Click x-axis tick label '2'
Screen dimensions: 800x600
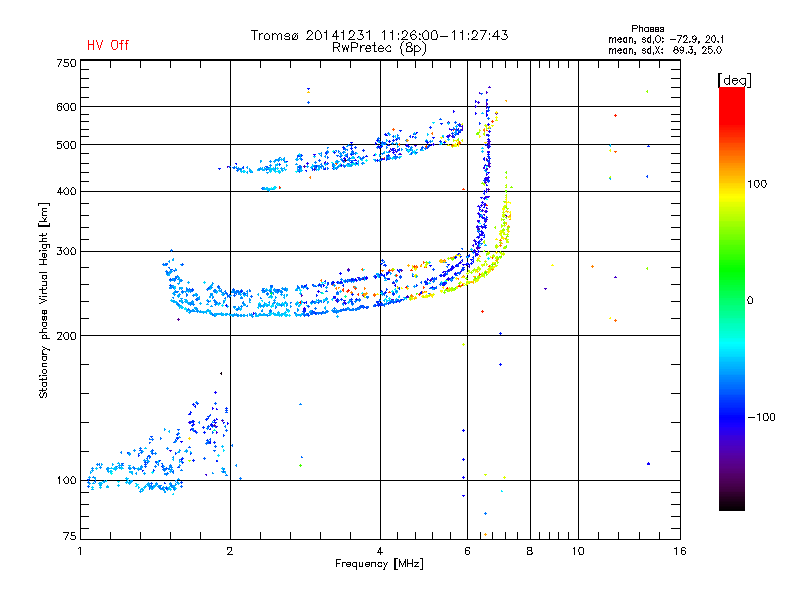(x=230, y=551)
